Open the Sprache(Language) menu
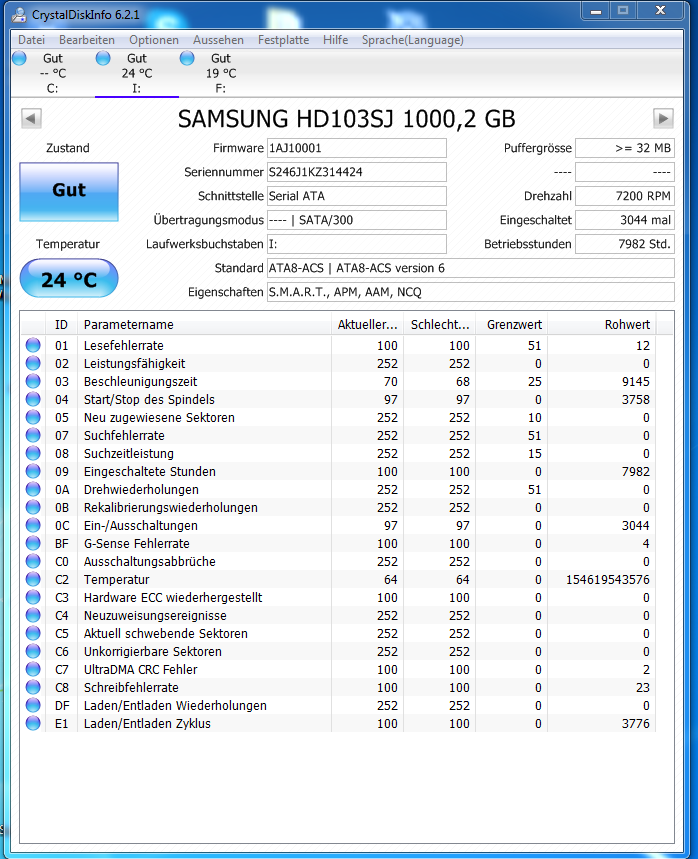The image size is (698, 859). (x=413, y=40)
